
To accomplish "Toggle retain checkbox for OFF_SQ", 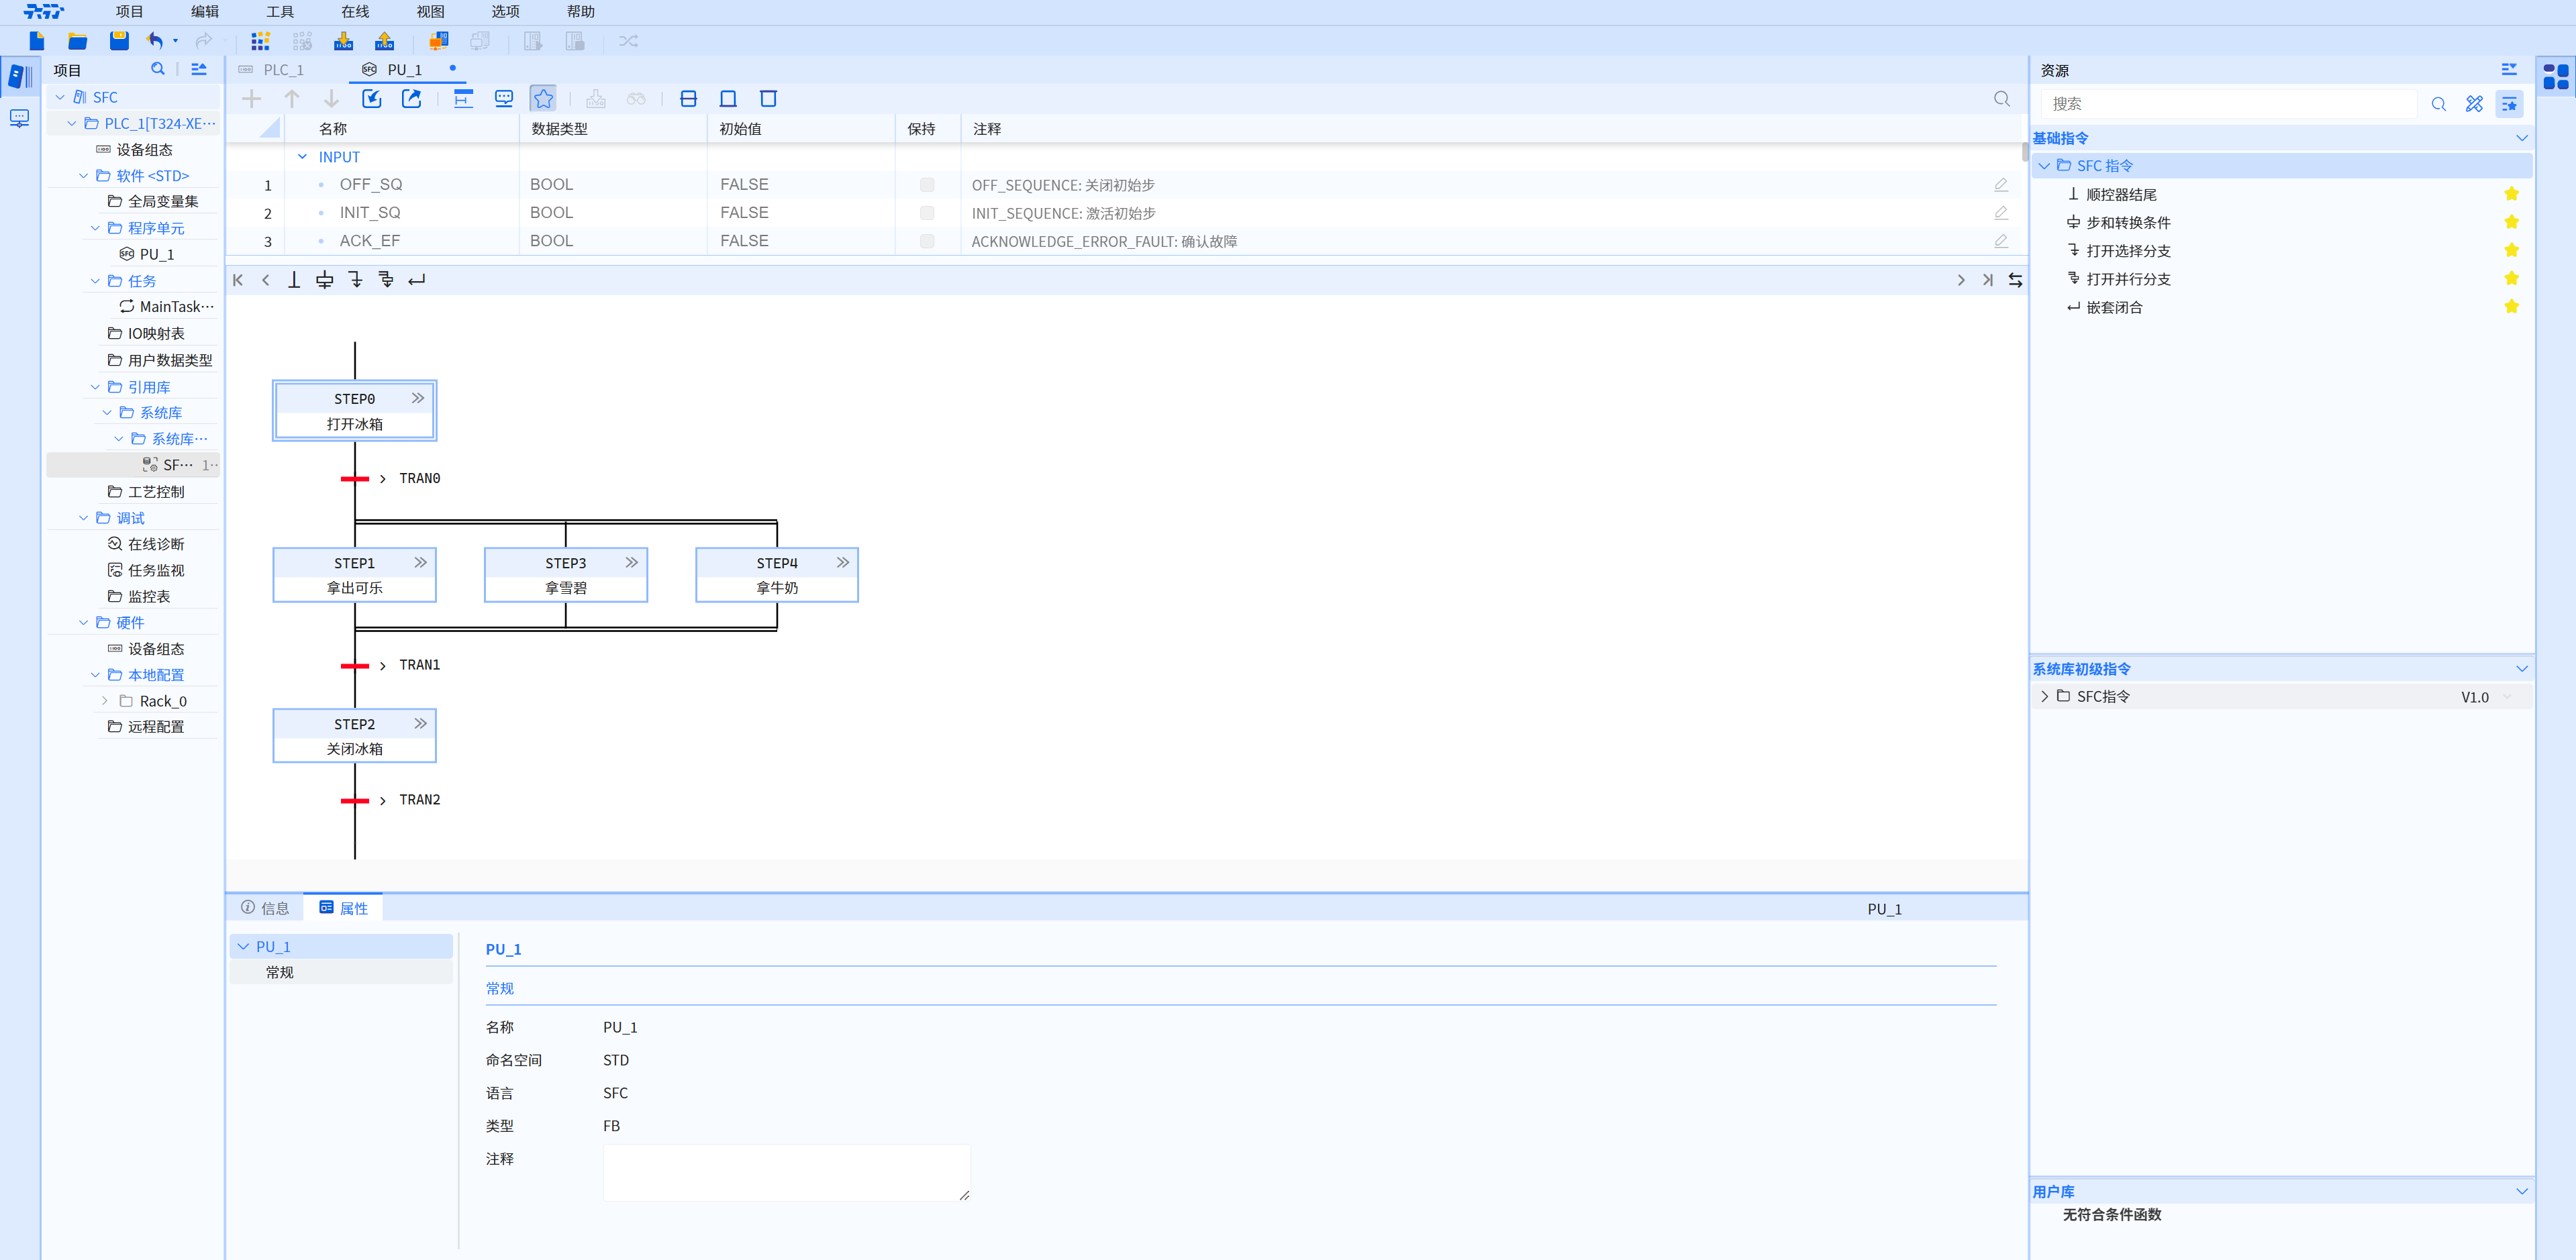I will (x=926, y=185).
